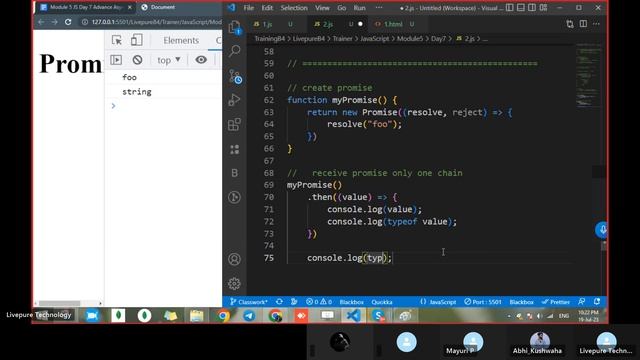This screenshot has width=640, height=360.
Task: Click the live expression eye icon
Action: coord(201,60)
